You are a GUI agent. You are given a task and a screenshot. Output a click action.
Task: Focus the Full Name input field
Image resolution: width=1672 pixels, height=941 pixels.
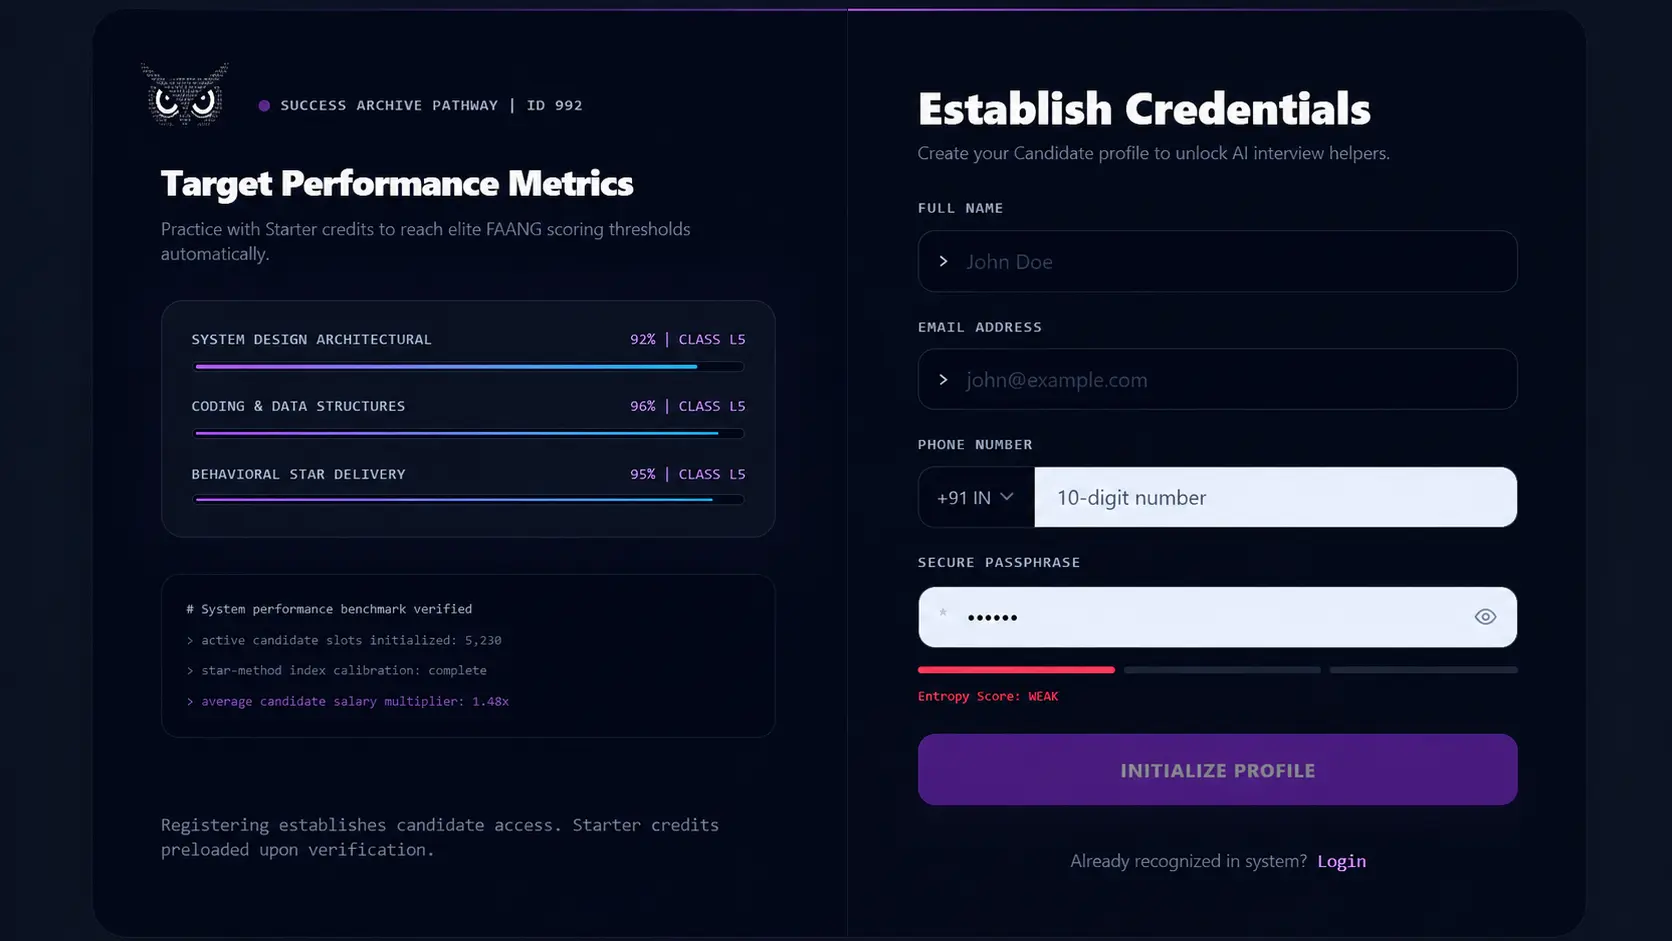1217,261
